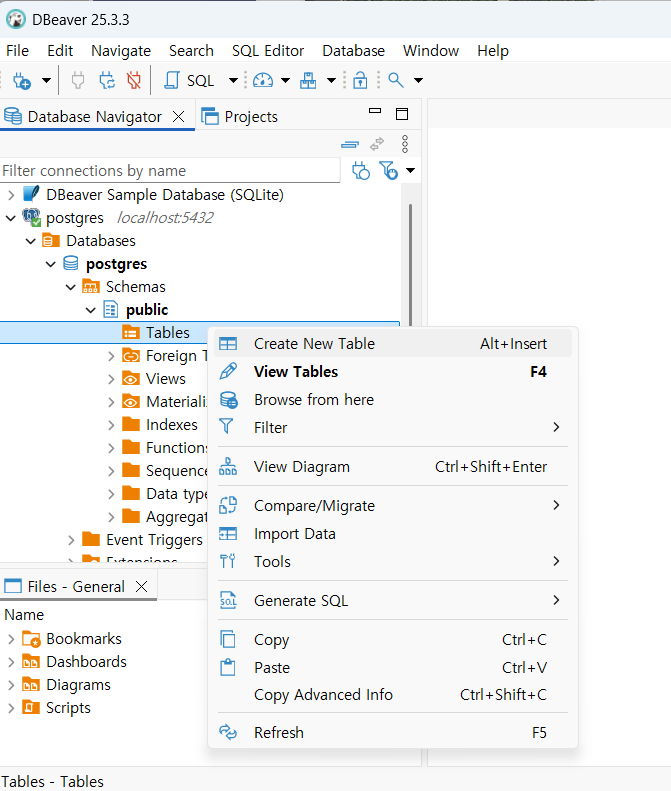Viewport: 671px width, 791px height.
Task: Open the Window menu
Action: pos(431,51)
